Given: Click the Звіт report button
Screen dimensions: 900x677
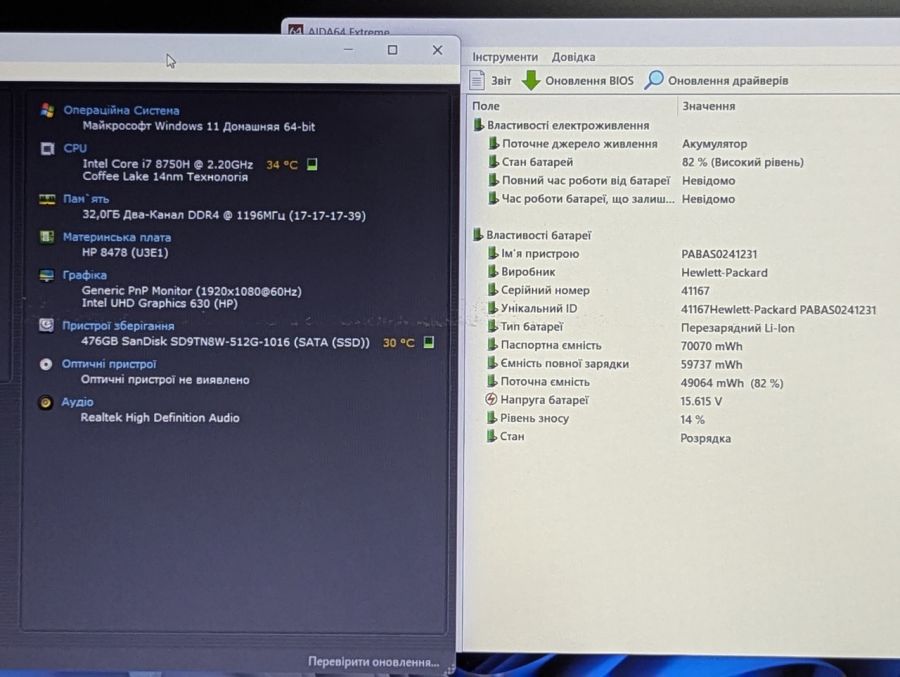Looking at the screenshot, I should point(491,80).
